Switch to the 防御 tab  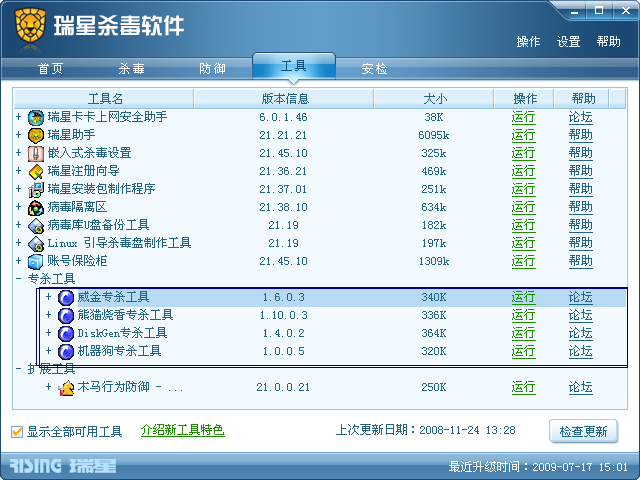(212, 69)
